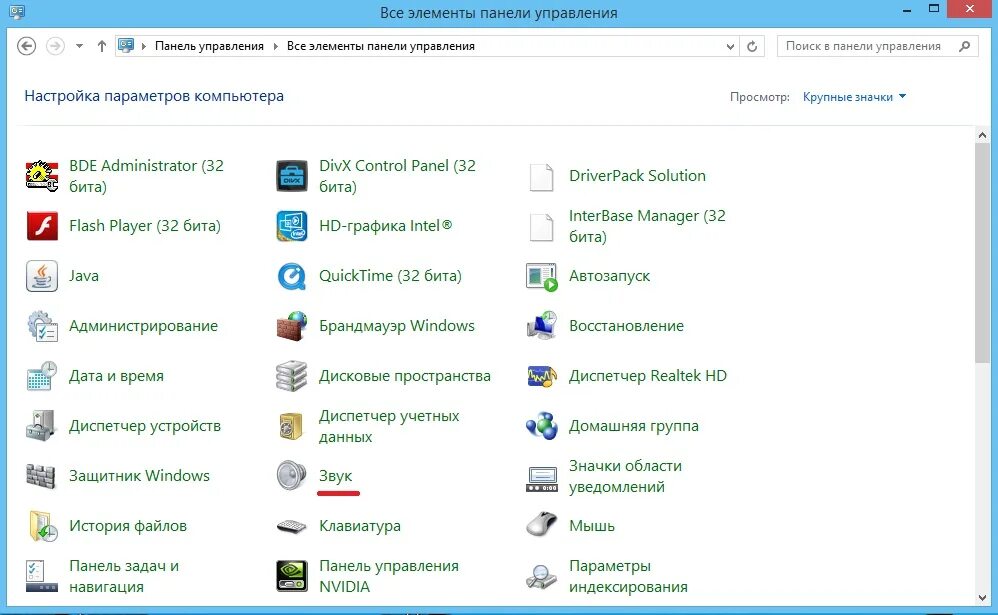Expand the Крупные значки view dropdown
Viewport: 998px width, 615px height.
click(854, 97)
